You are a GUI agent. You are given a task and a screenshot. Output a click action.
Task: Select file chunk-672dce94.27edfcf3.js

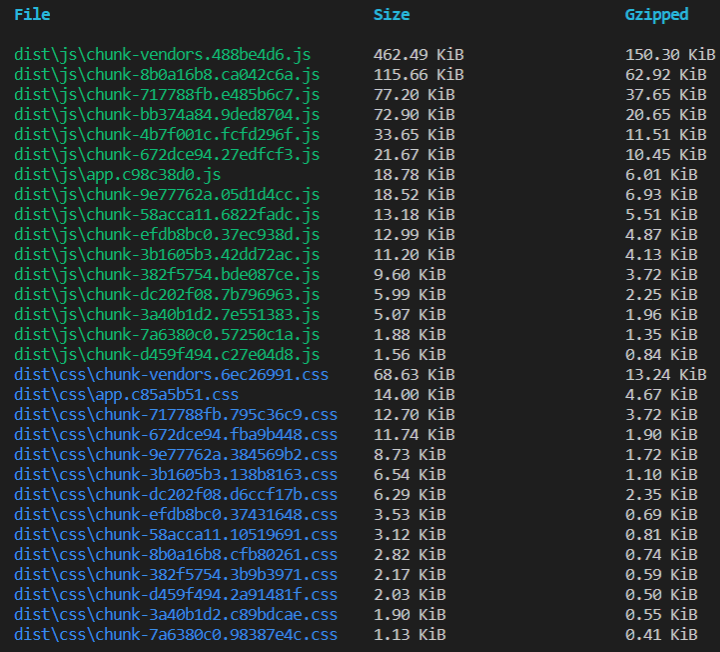tap(167, 155)
